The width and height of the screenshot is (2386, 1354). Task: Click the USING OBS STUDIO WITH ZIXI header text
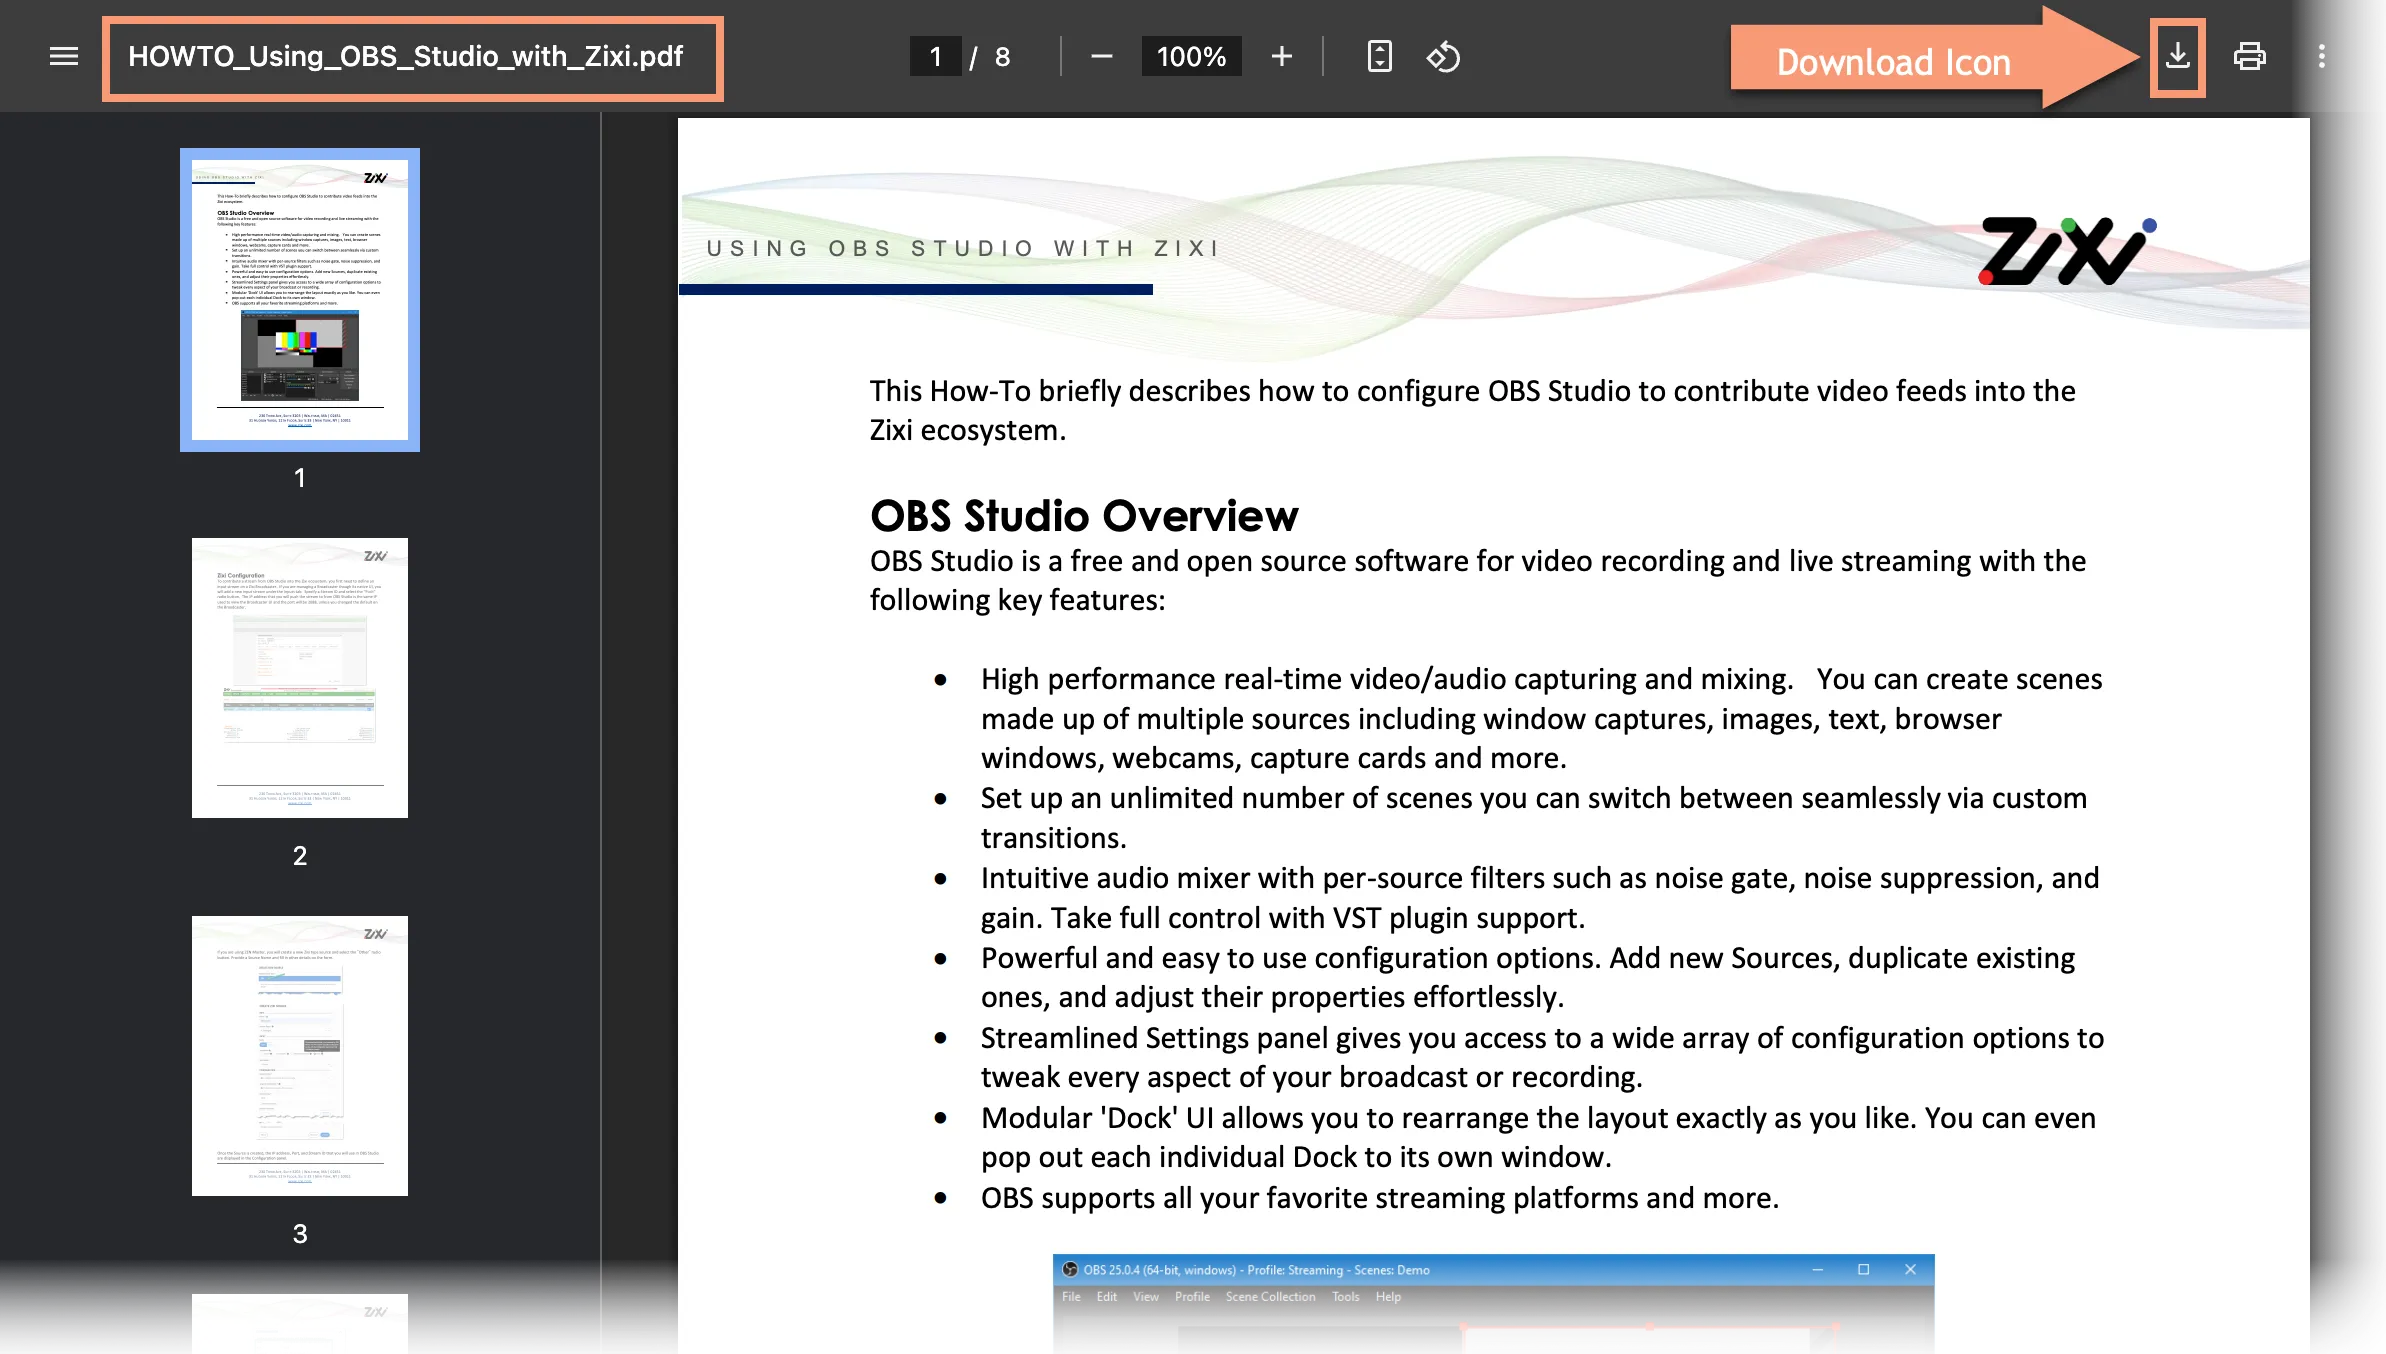pos(962,248)
